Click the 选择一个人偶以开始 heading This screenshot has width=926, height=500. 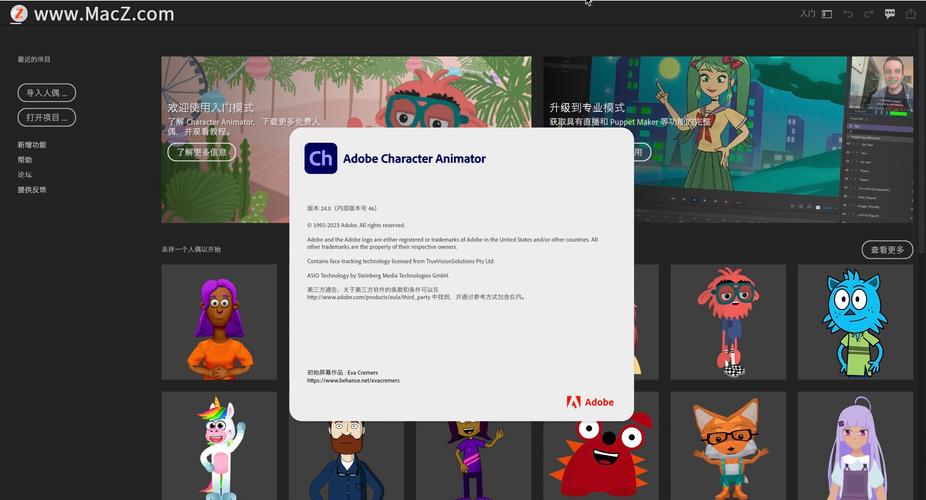pos(191,250)
